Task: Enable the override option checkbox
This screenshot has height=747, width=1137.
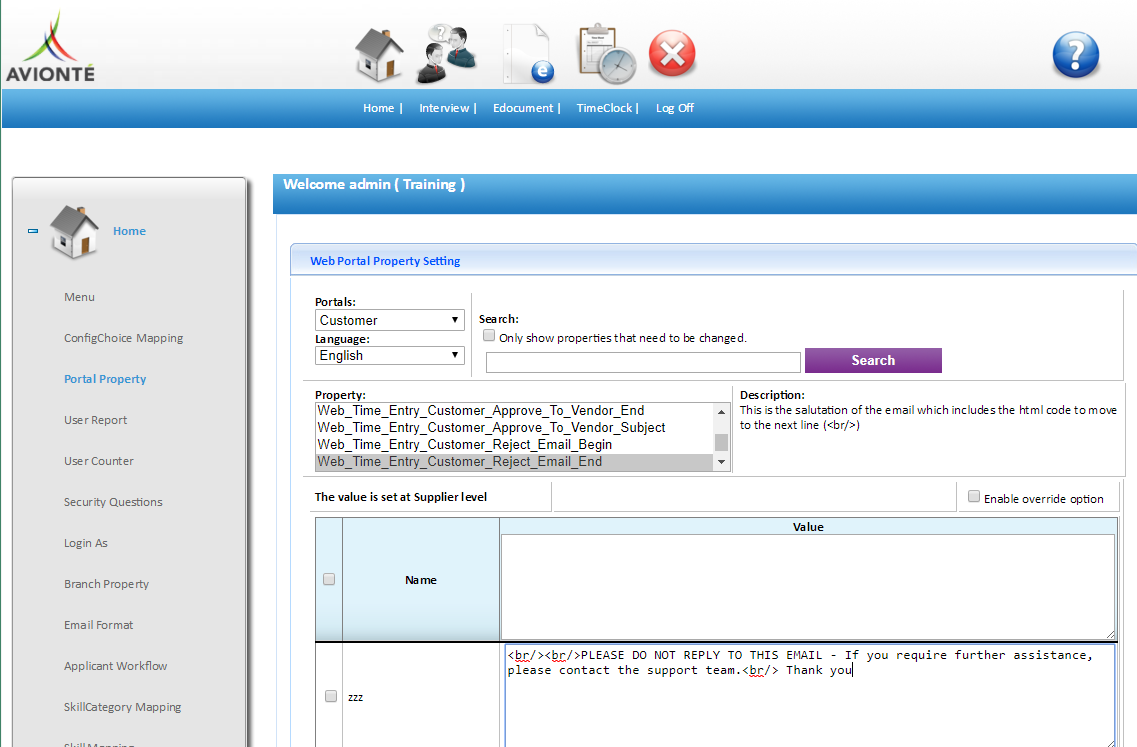Action: [974, 497]
